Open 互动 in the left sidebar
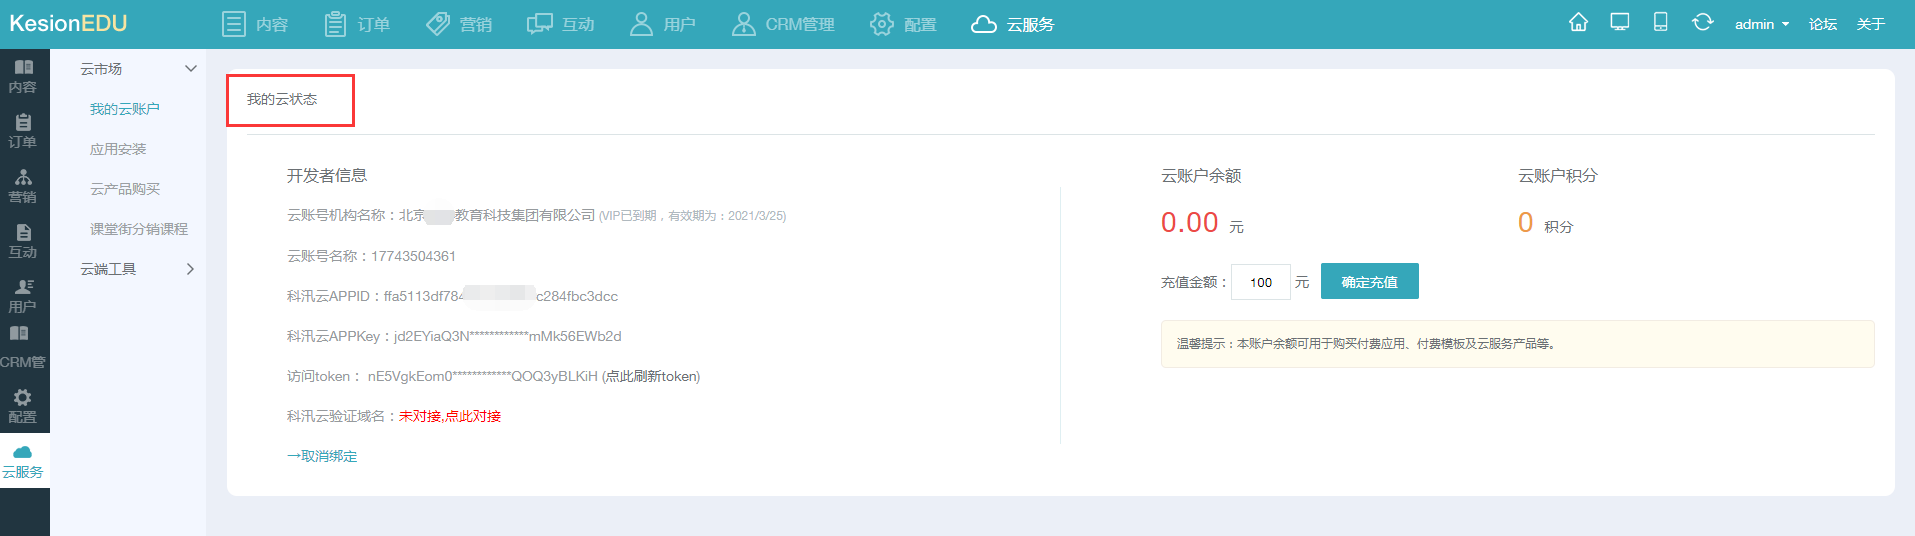The height and width of the screenshot is (536, 1915). (x=23, y=241)
